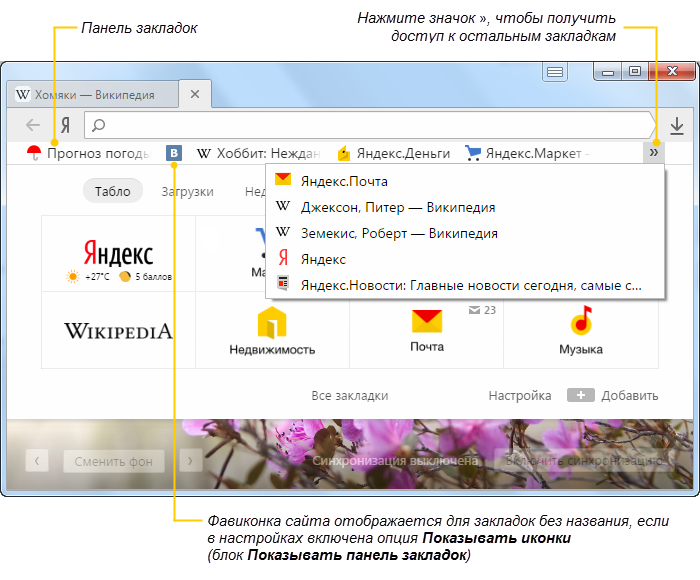The image size is (700, 580).
Task: Open Прогноз погоды bookmark
Action: (x=88, y=153)
